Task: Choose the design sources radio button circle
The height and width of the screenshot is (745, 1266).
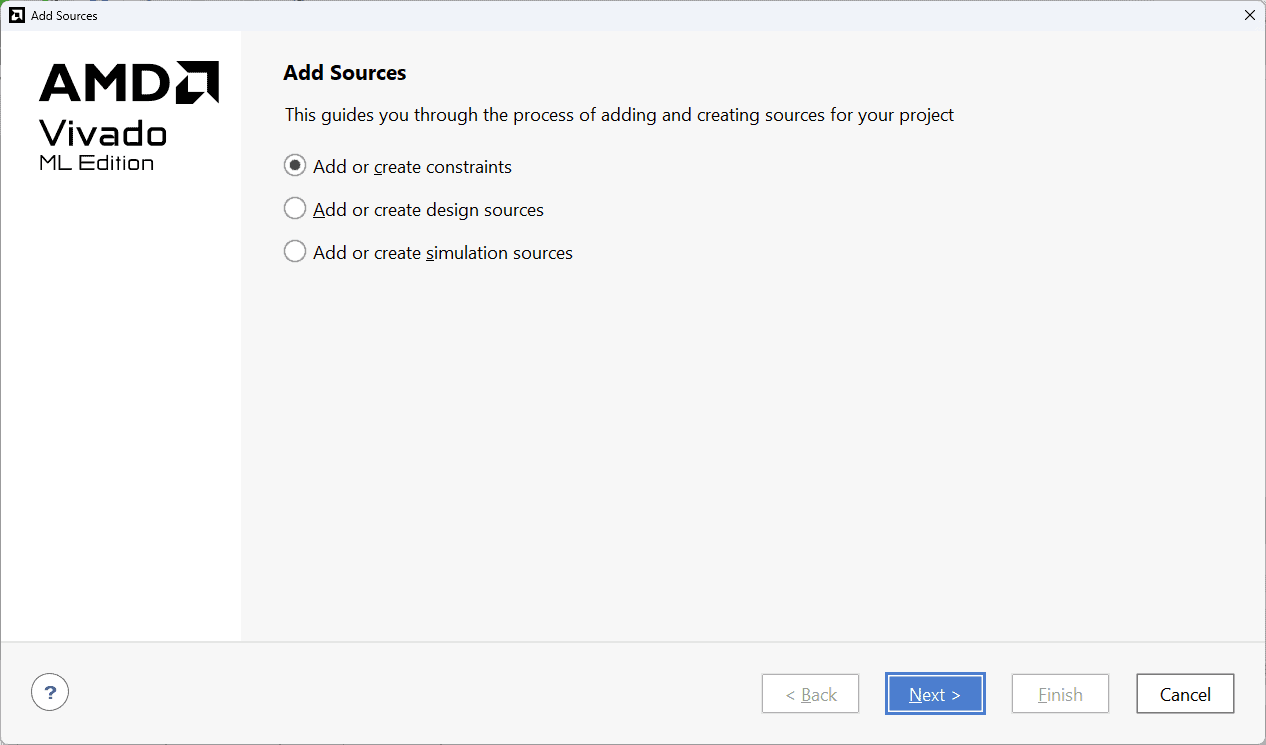Action: (x=295, y=209)
